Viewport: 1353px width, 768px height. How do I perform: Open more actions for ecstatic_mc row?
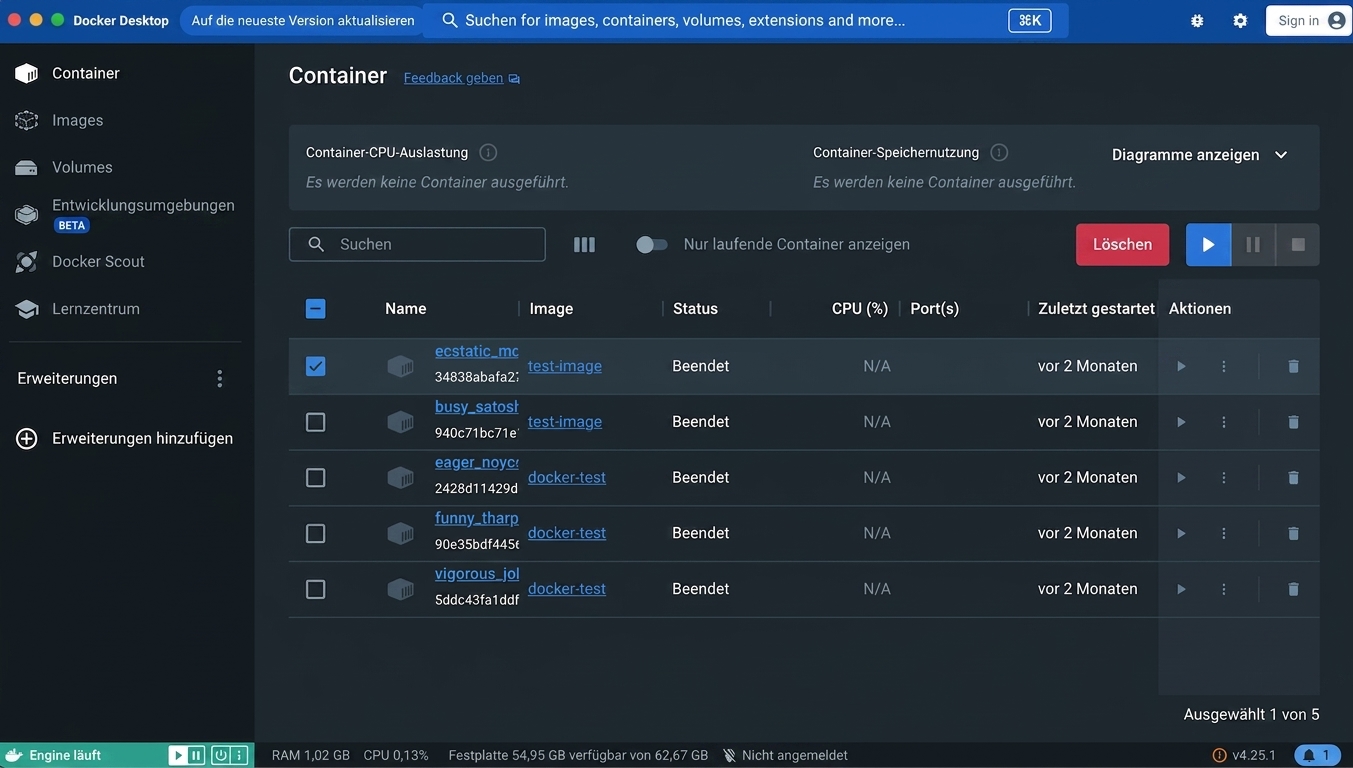point(1224,366)
